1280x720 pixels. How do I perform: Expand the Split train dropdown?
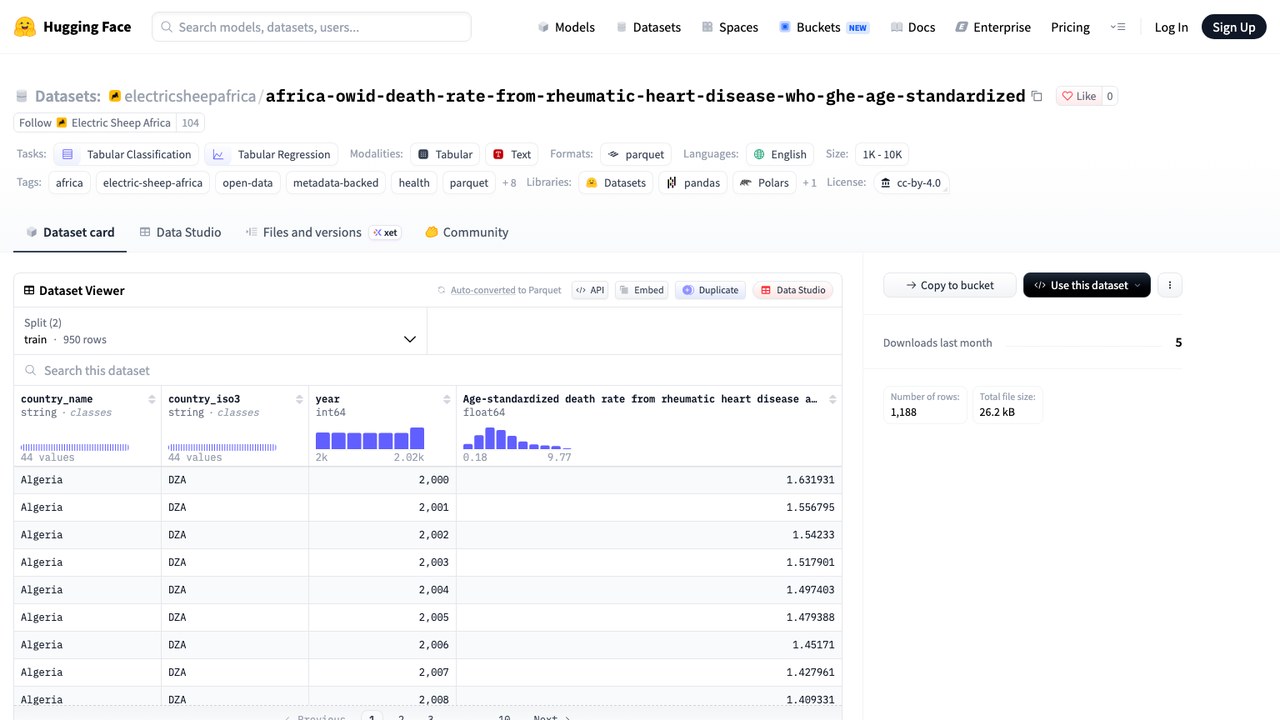point(220,331)
